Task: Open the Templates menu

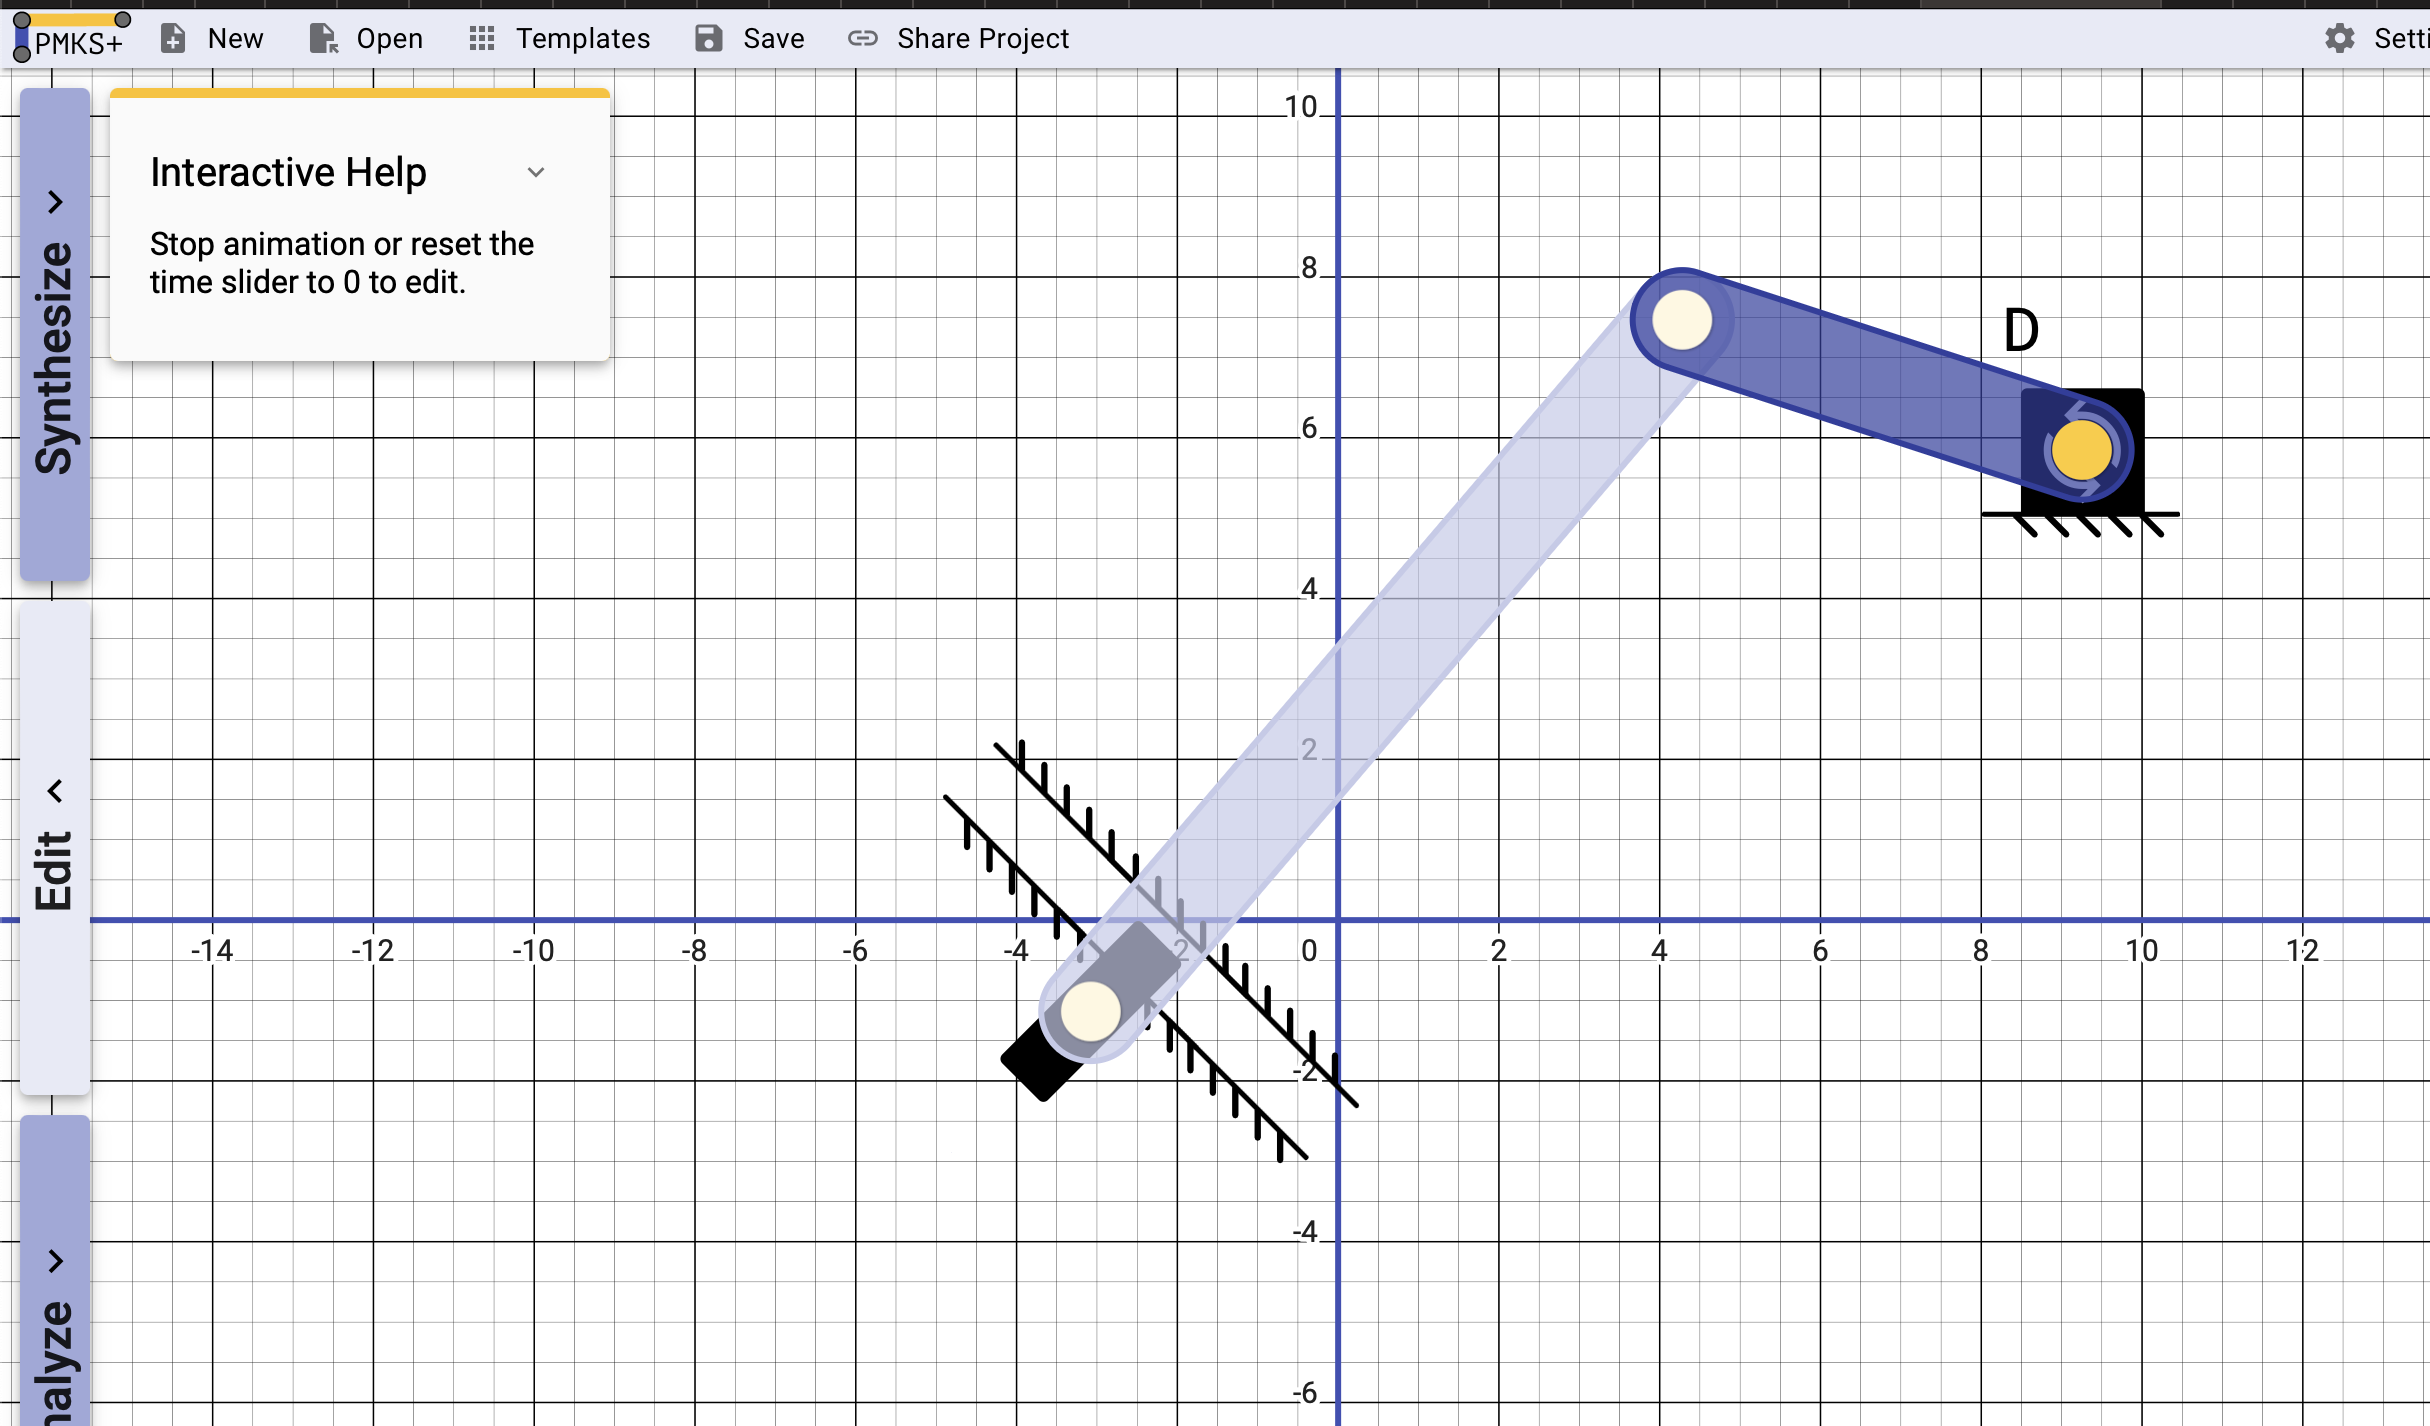Action: [x=560, y=39]
